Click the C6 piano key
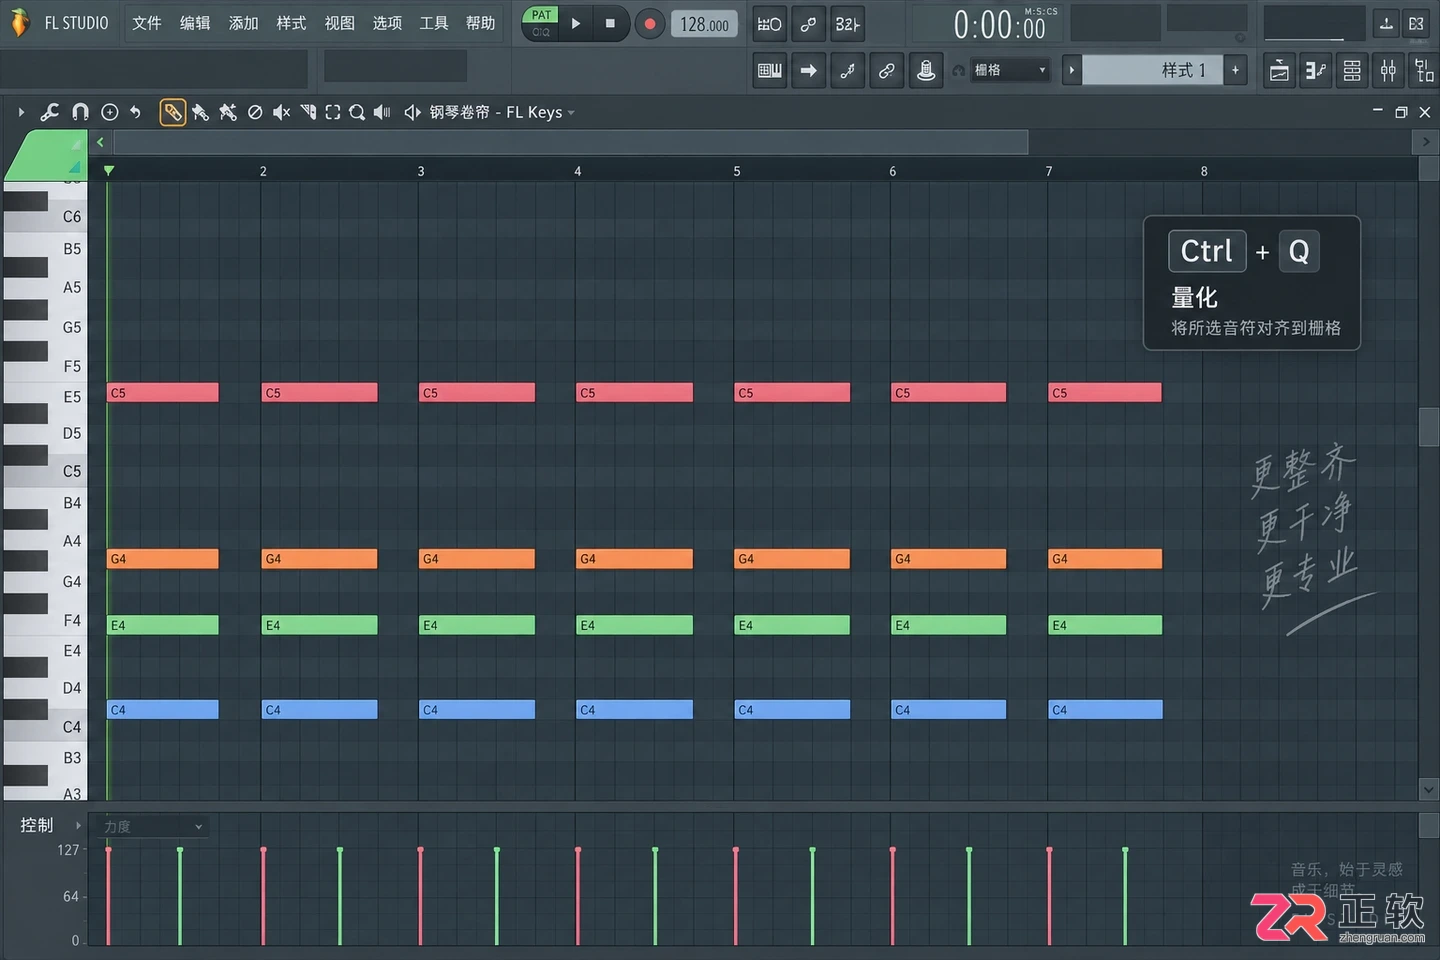1440x960 pixels. [x=45, y=216]
